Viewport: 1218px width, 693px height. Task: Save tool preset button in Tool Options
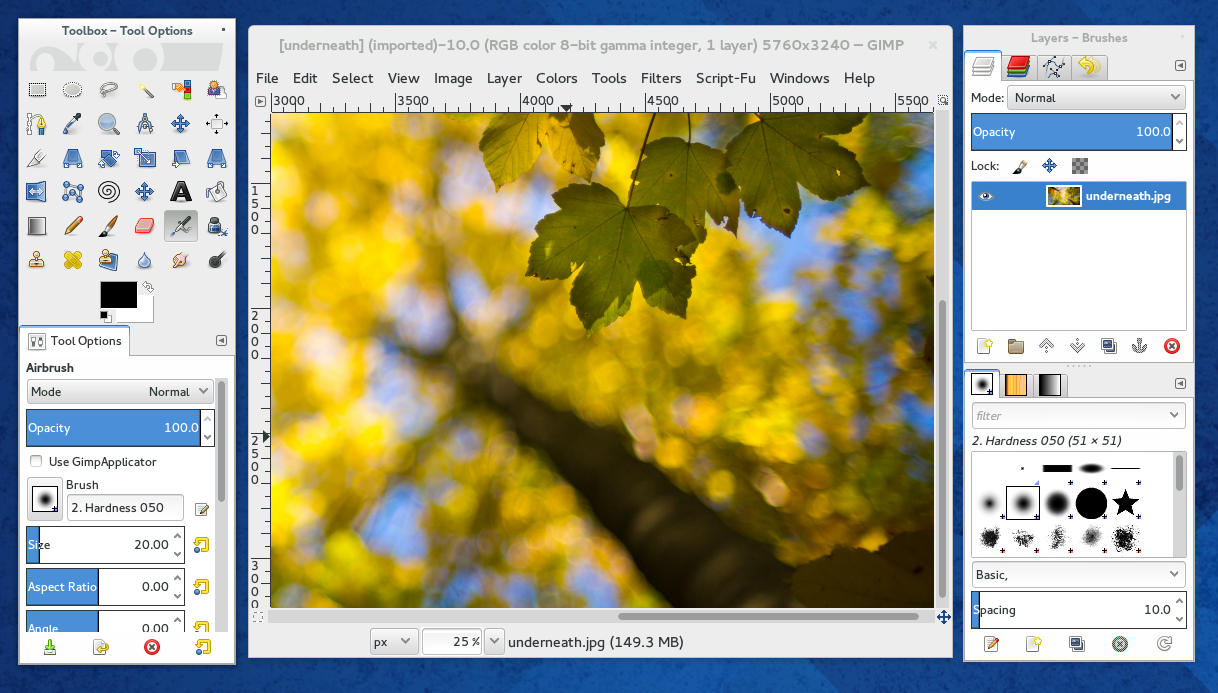[50, 647]
